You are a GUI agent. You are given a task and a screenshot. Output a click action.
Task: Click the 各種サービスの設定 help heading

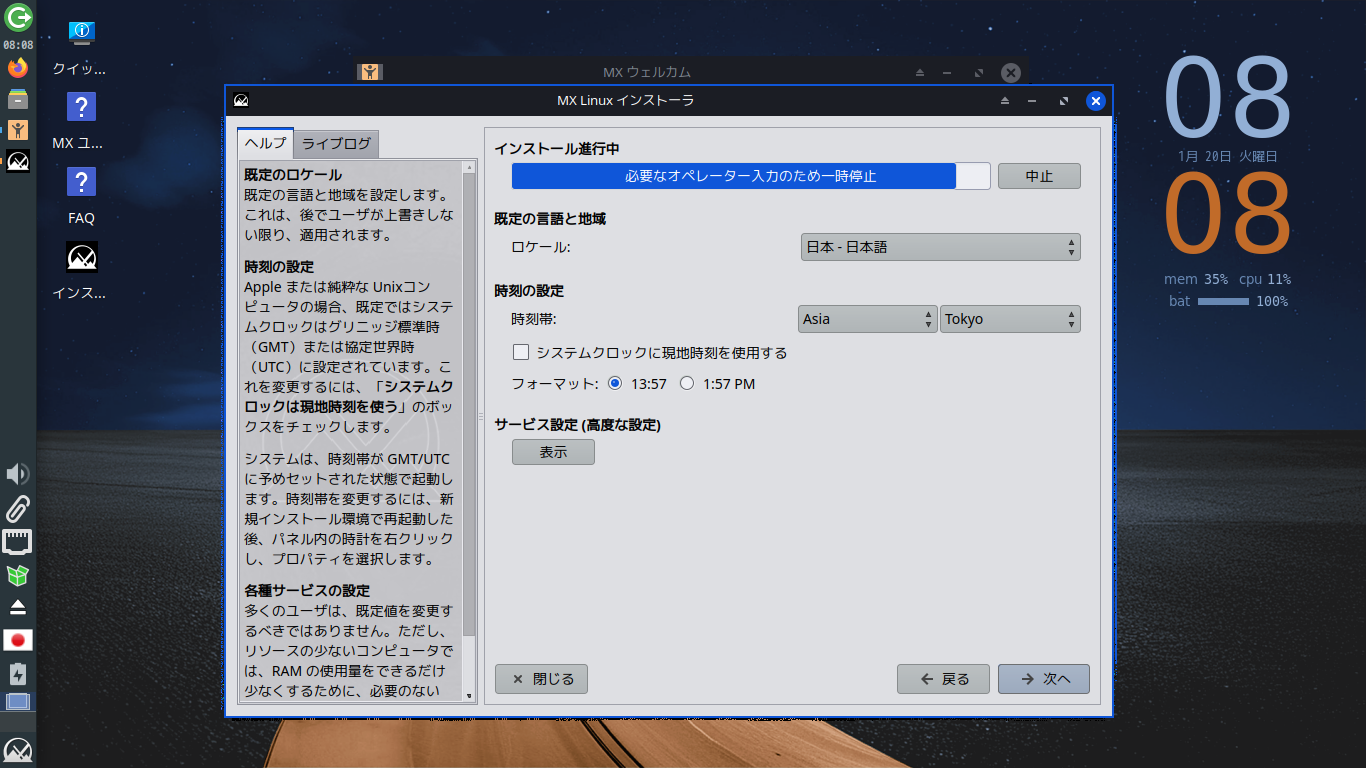[x=307, y=590]
